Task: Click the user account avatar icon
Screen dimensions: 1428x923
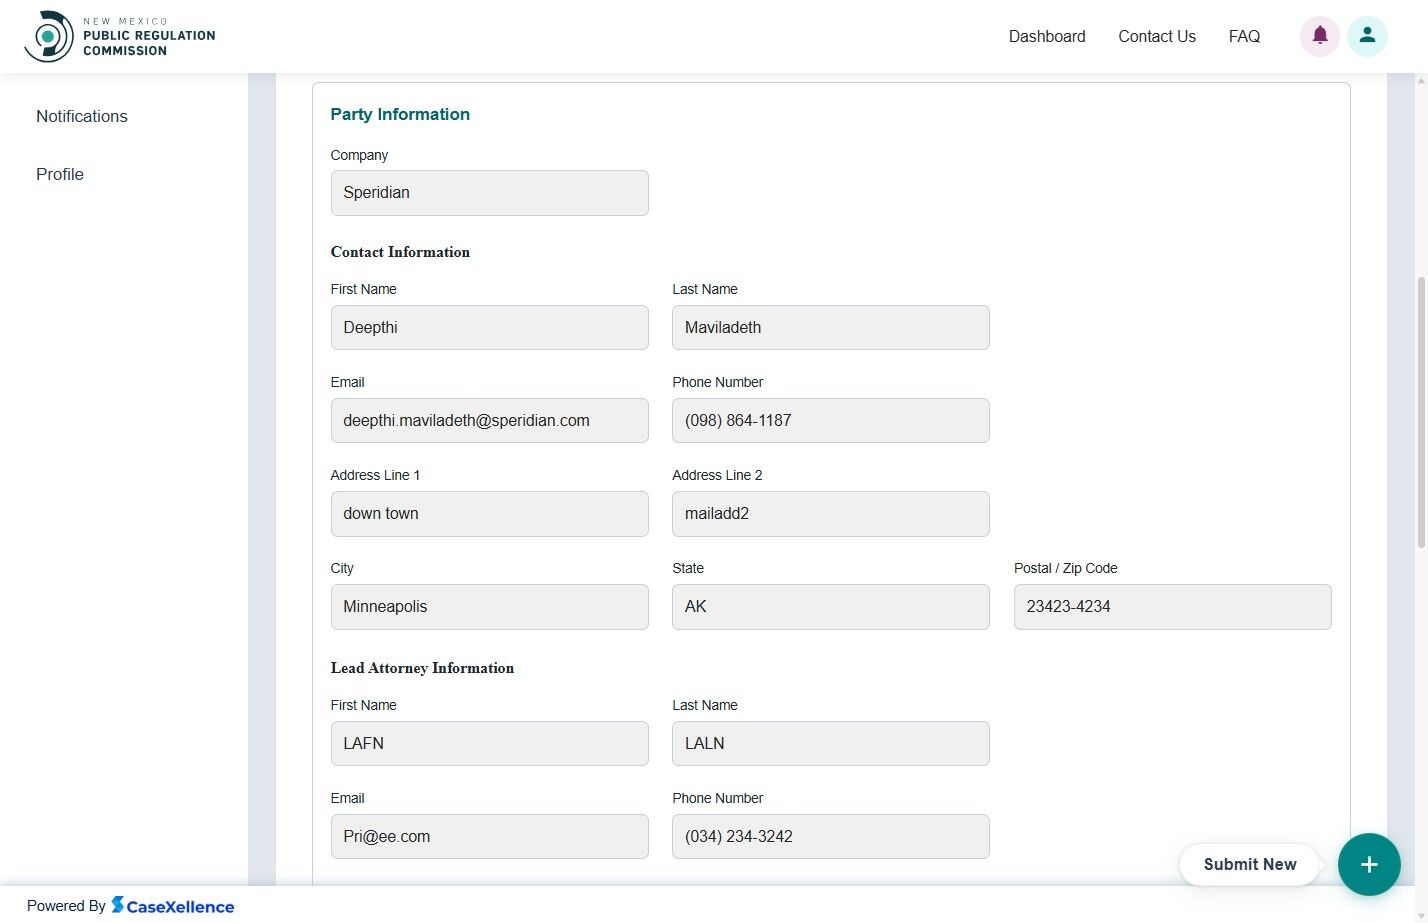Action: (x=1367, y=35)
